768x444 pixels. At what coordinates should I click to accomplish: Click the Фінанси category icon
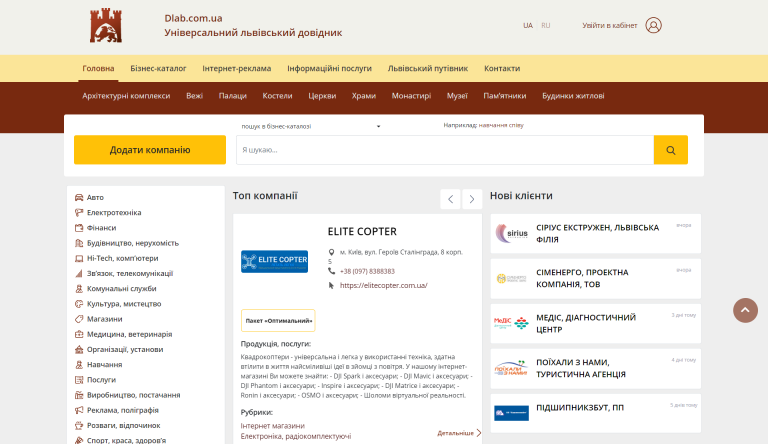coord(79,228)
